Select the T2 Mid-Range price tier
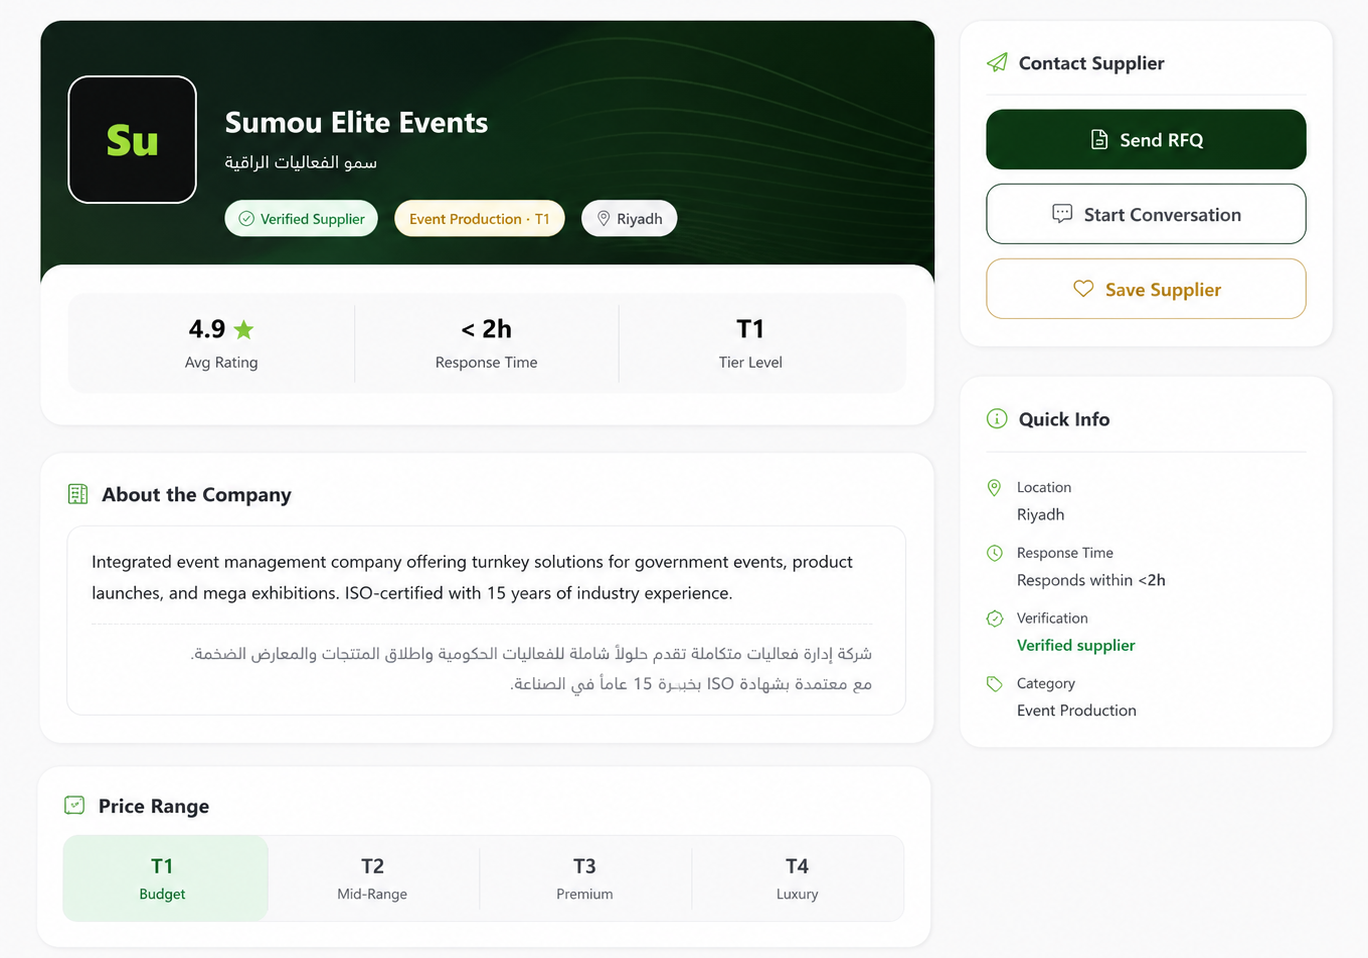The height and width of the screenshot is (958, 1368). click(373, 878)
